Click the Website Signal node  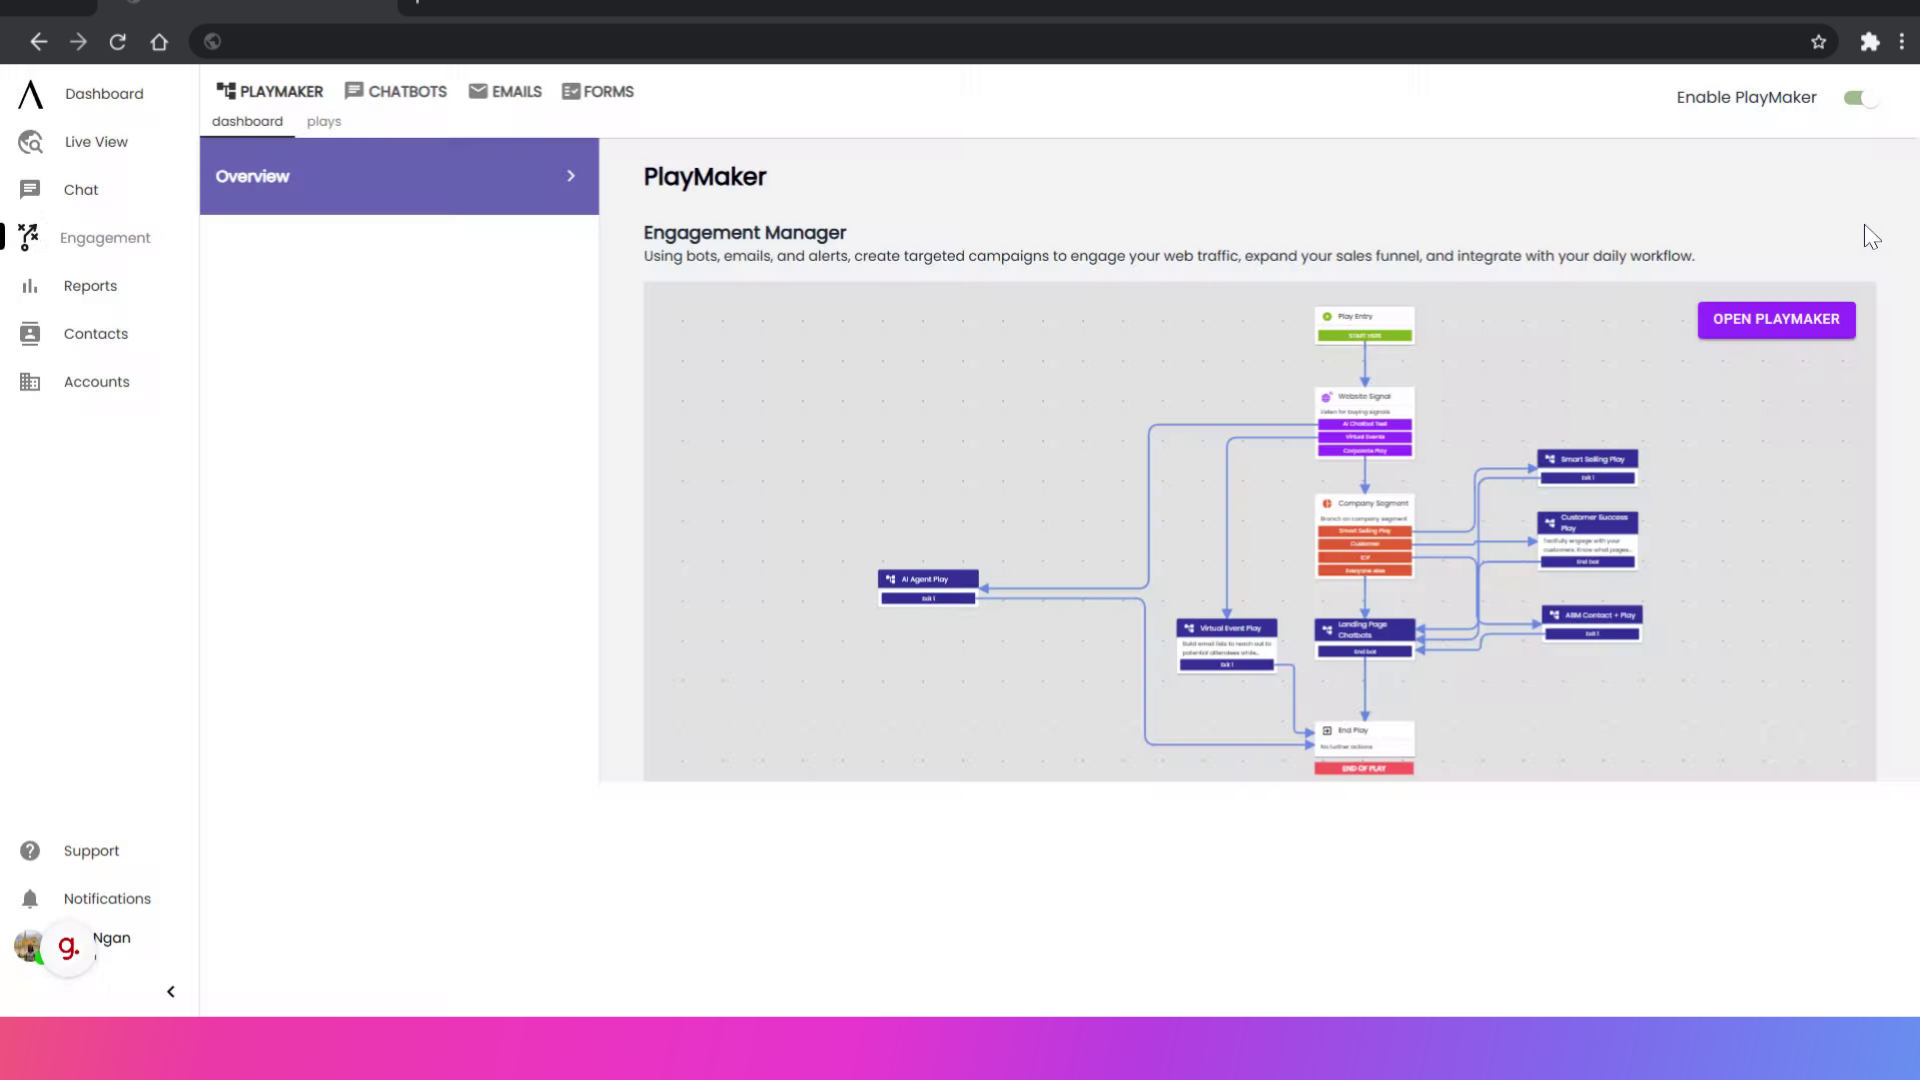pos(1364,423)
